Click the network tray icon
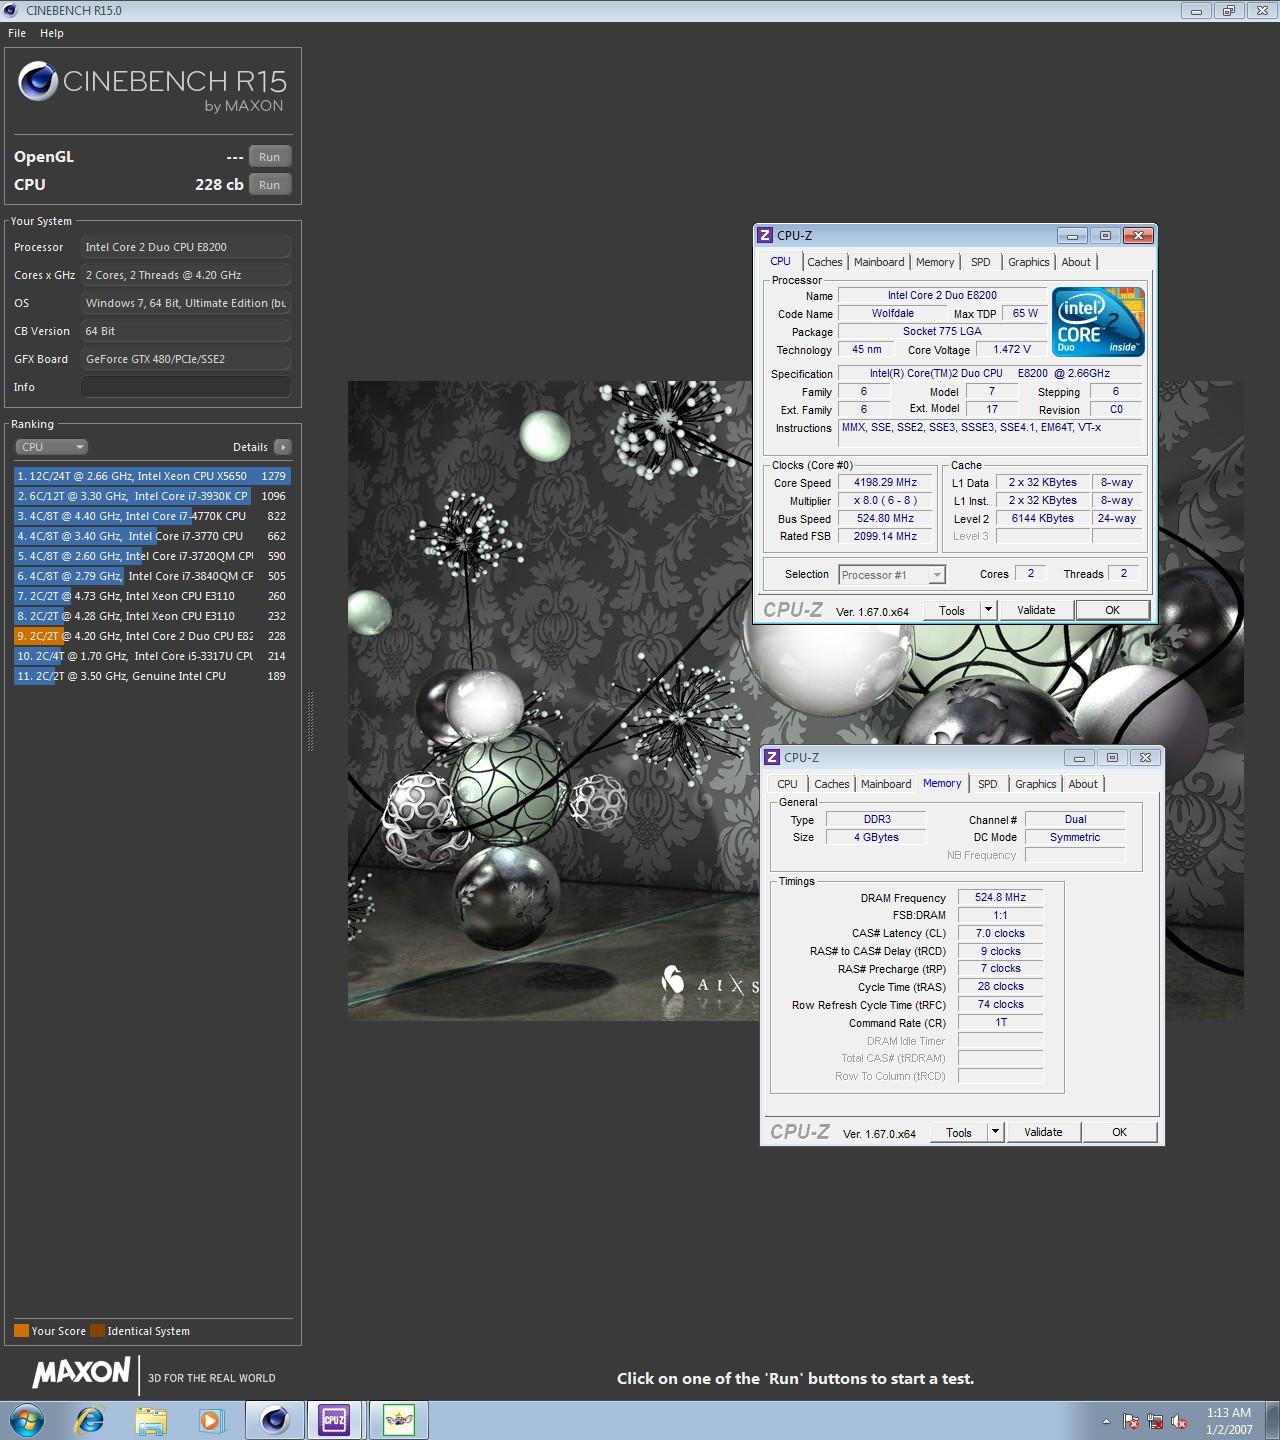The width and height of the screenshot is (1280, 1440). tap(1155, 1421)
